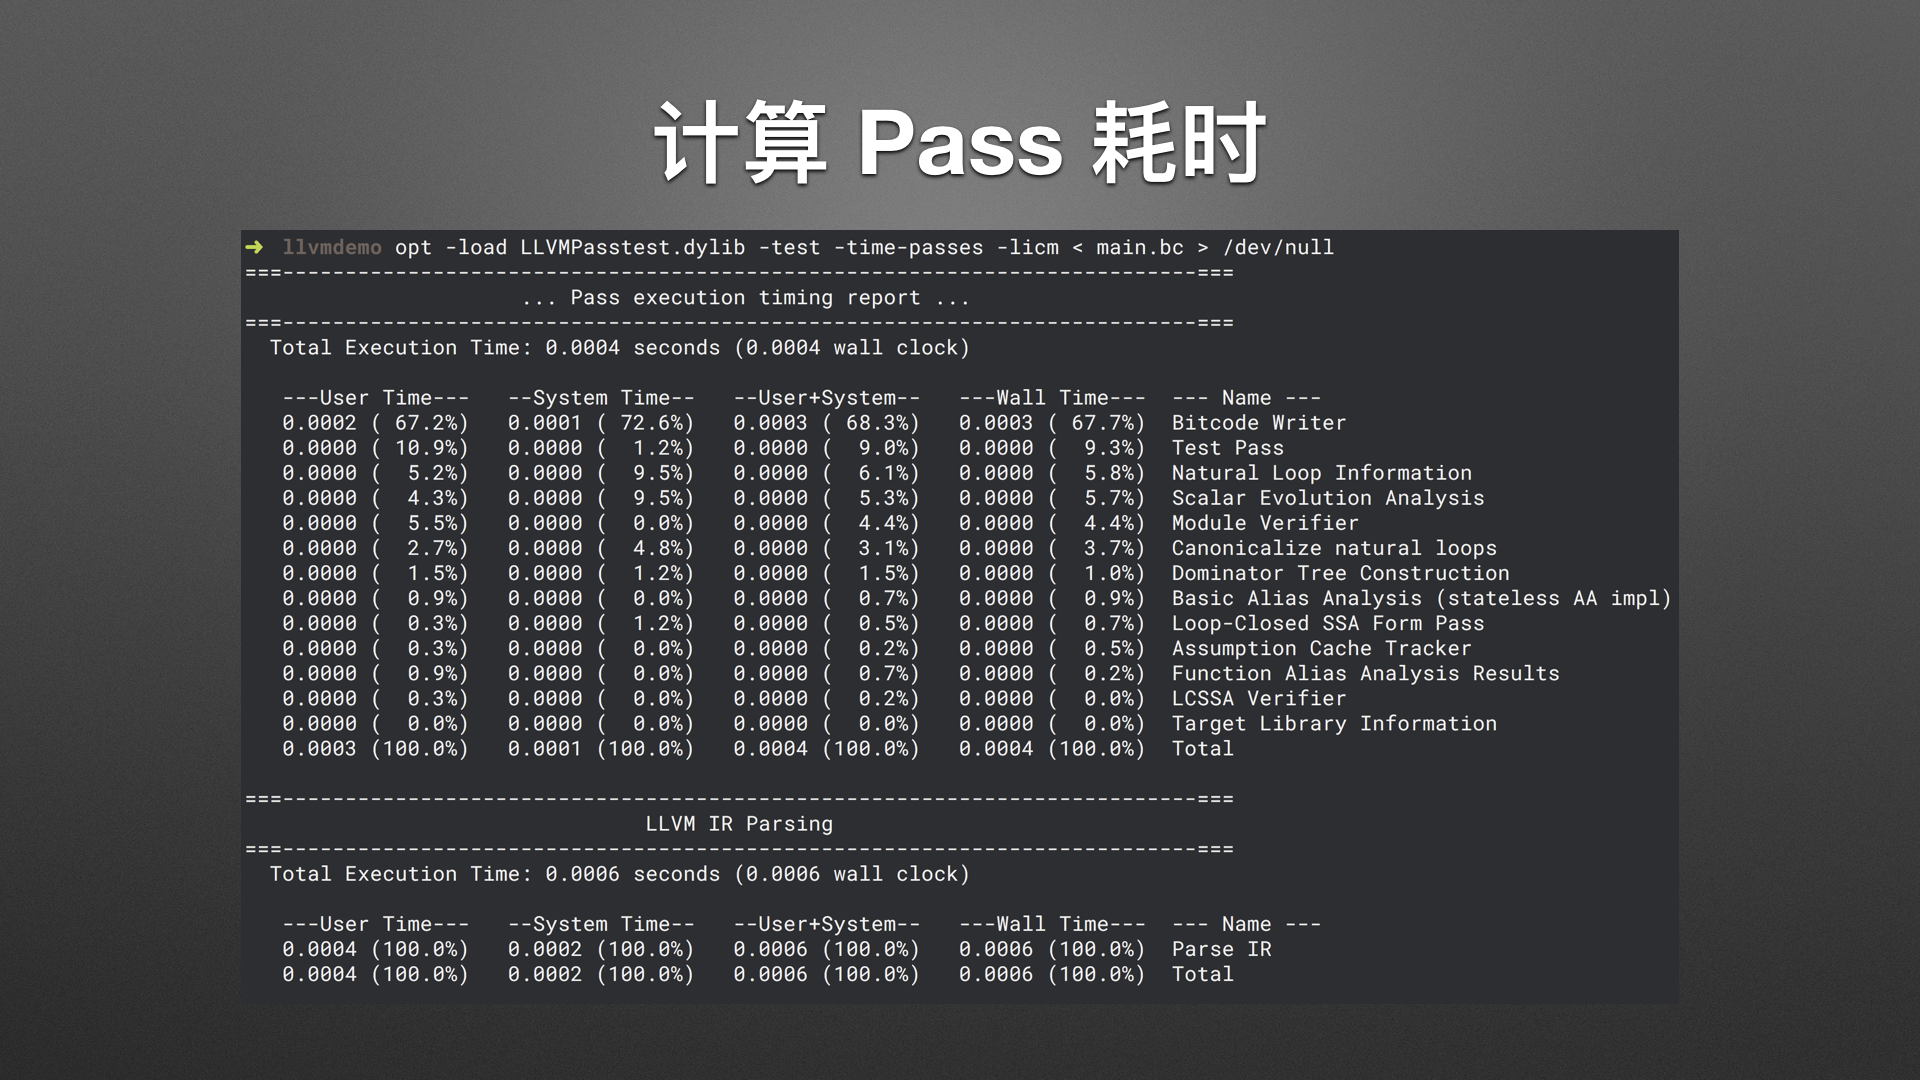Click the llvmdemo directory name in prompt

[x=331, y=247]
